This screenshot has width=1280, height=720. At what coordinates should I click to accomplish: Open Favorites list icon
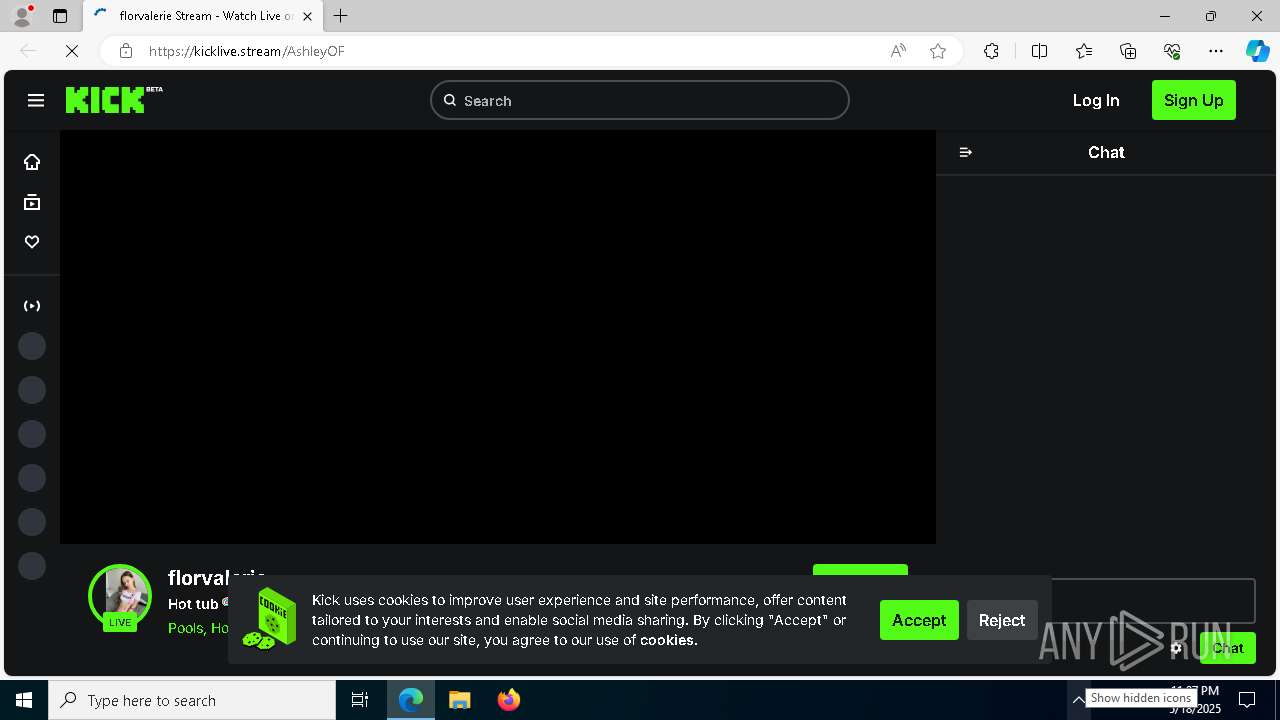[x=1084, y=51]
